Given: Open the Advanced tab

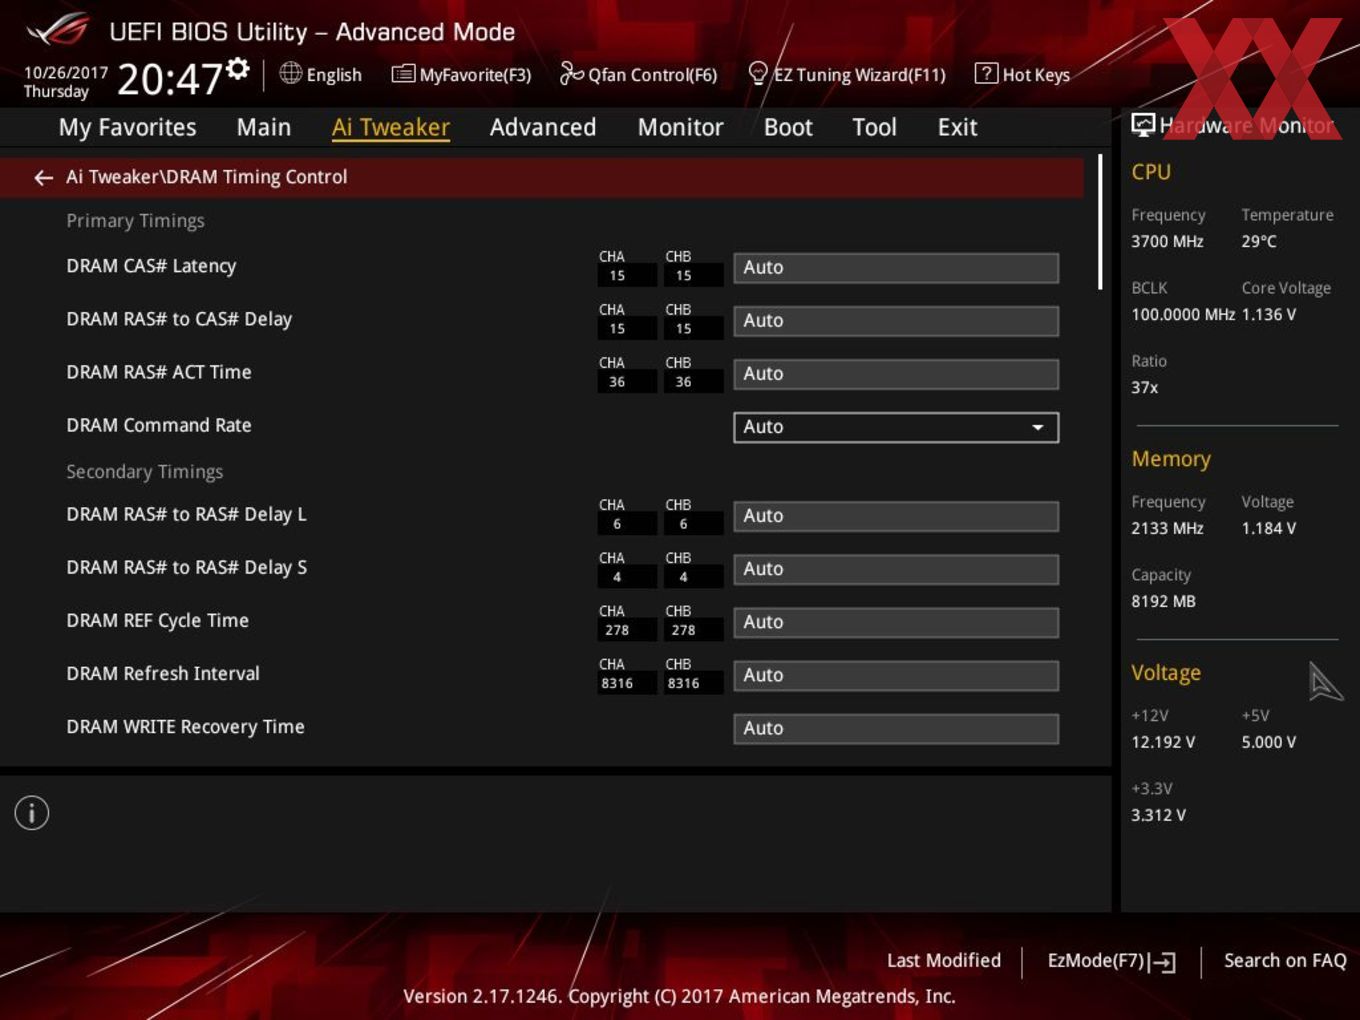Looking at the screenshot, I should coord(543,128).
